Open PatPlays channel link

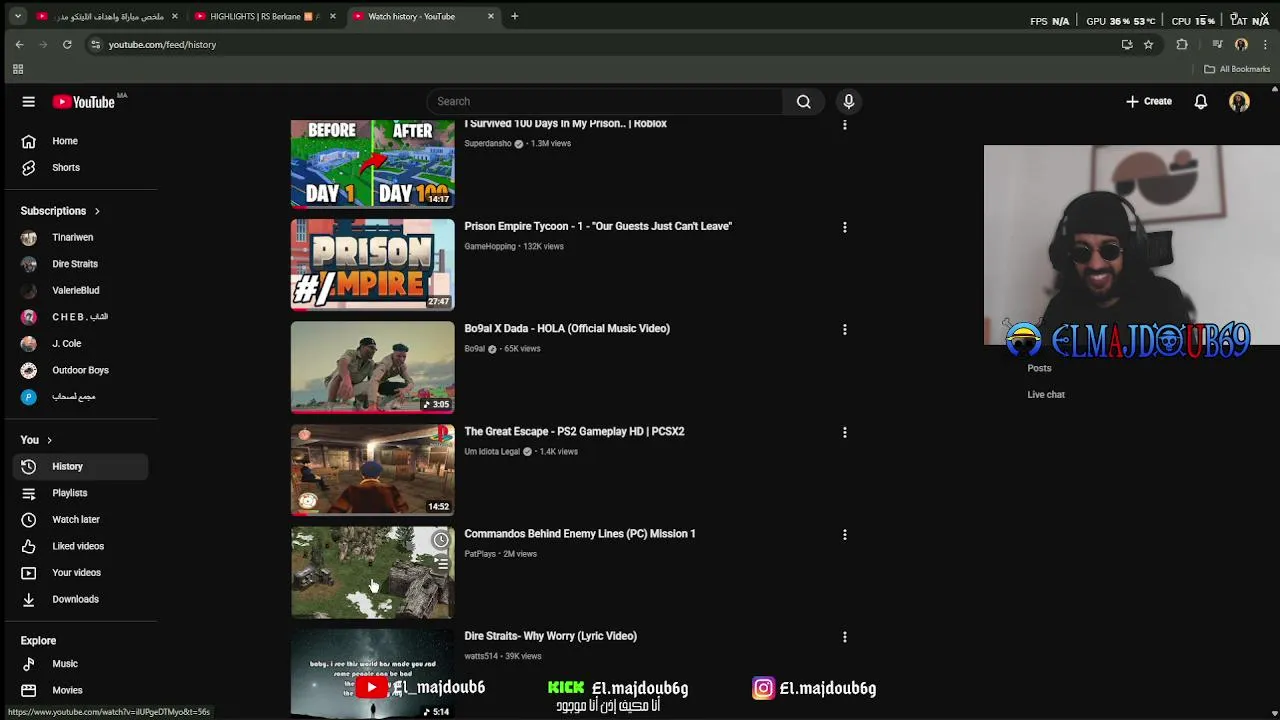[480, 554]
